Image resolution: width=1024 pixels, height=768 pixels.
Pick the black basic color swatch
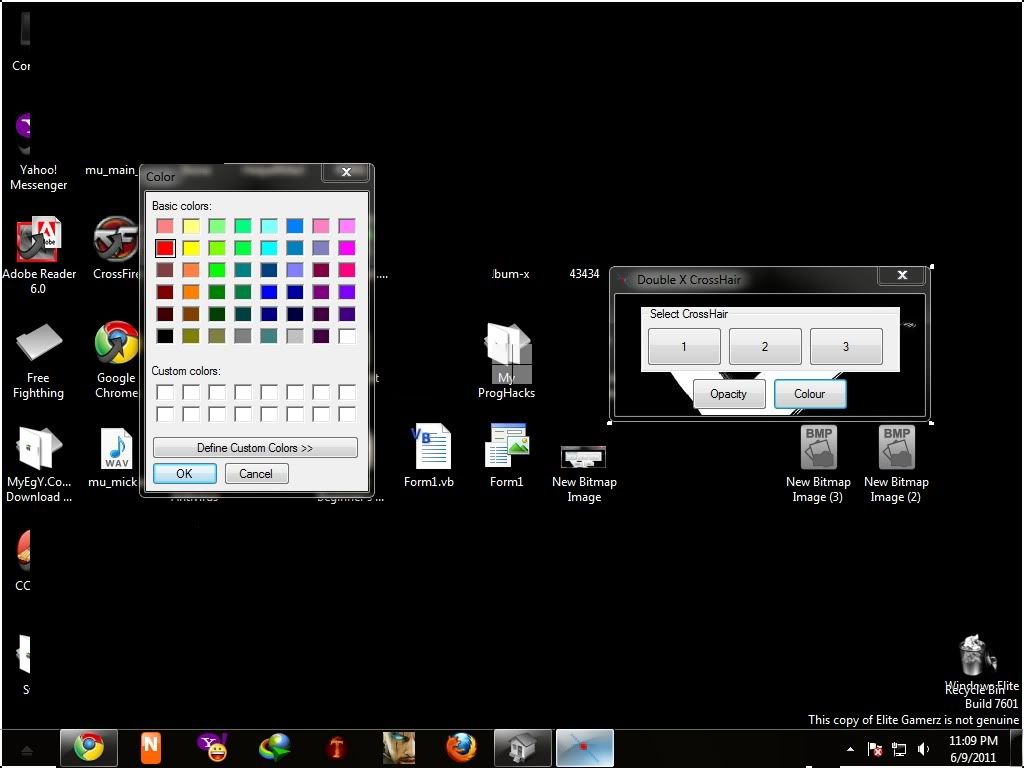tap(165, 336)
